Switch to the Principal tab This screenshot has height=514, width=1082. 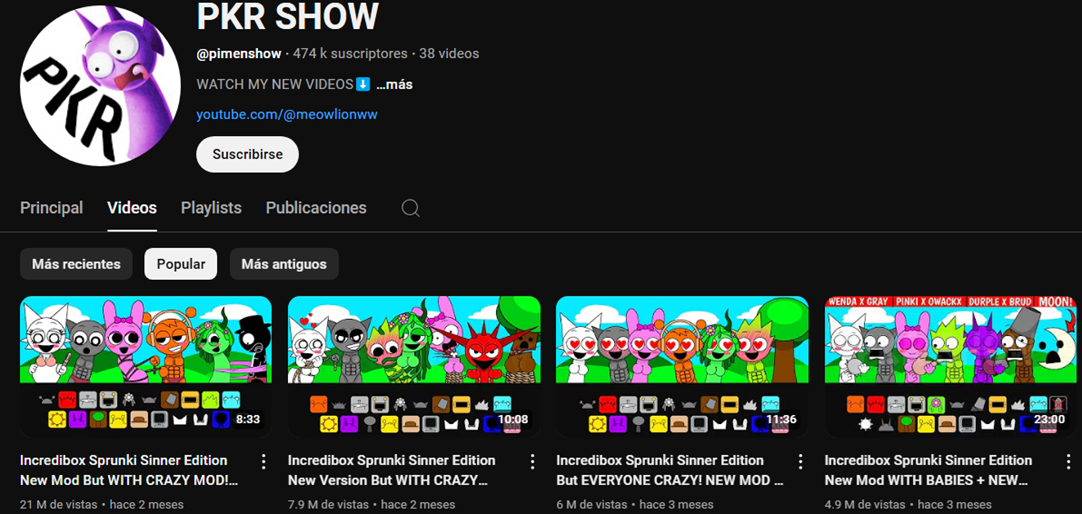[52, 208]
